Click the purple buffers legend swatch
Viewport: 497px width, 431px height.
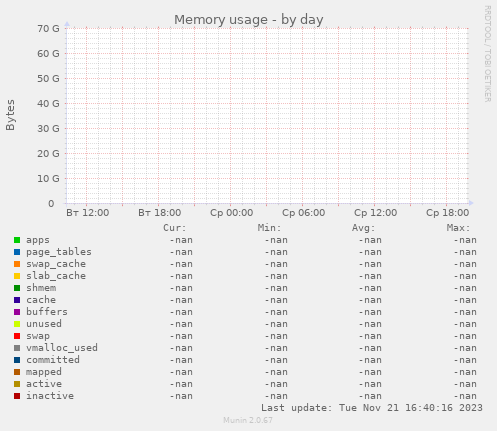click(x=17, y=312)
